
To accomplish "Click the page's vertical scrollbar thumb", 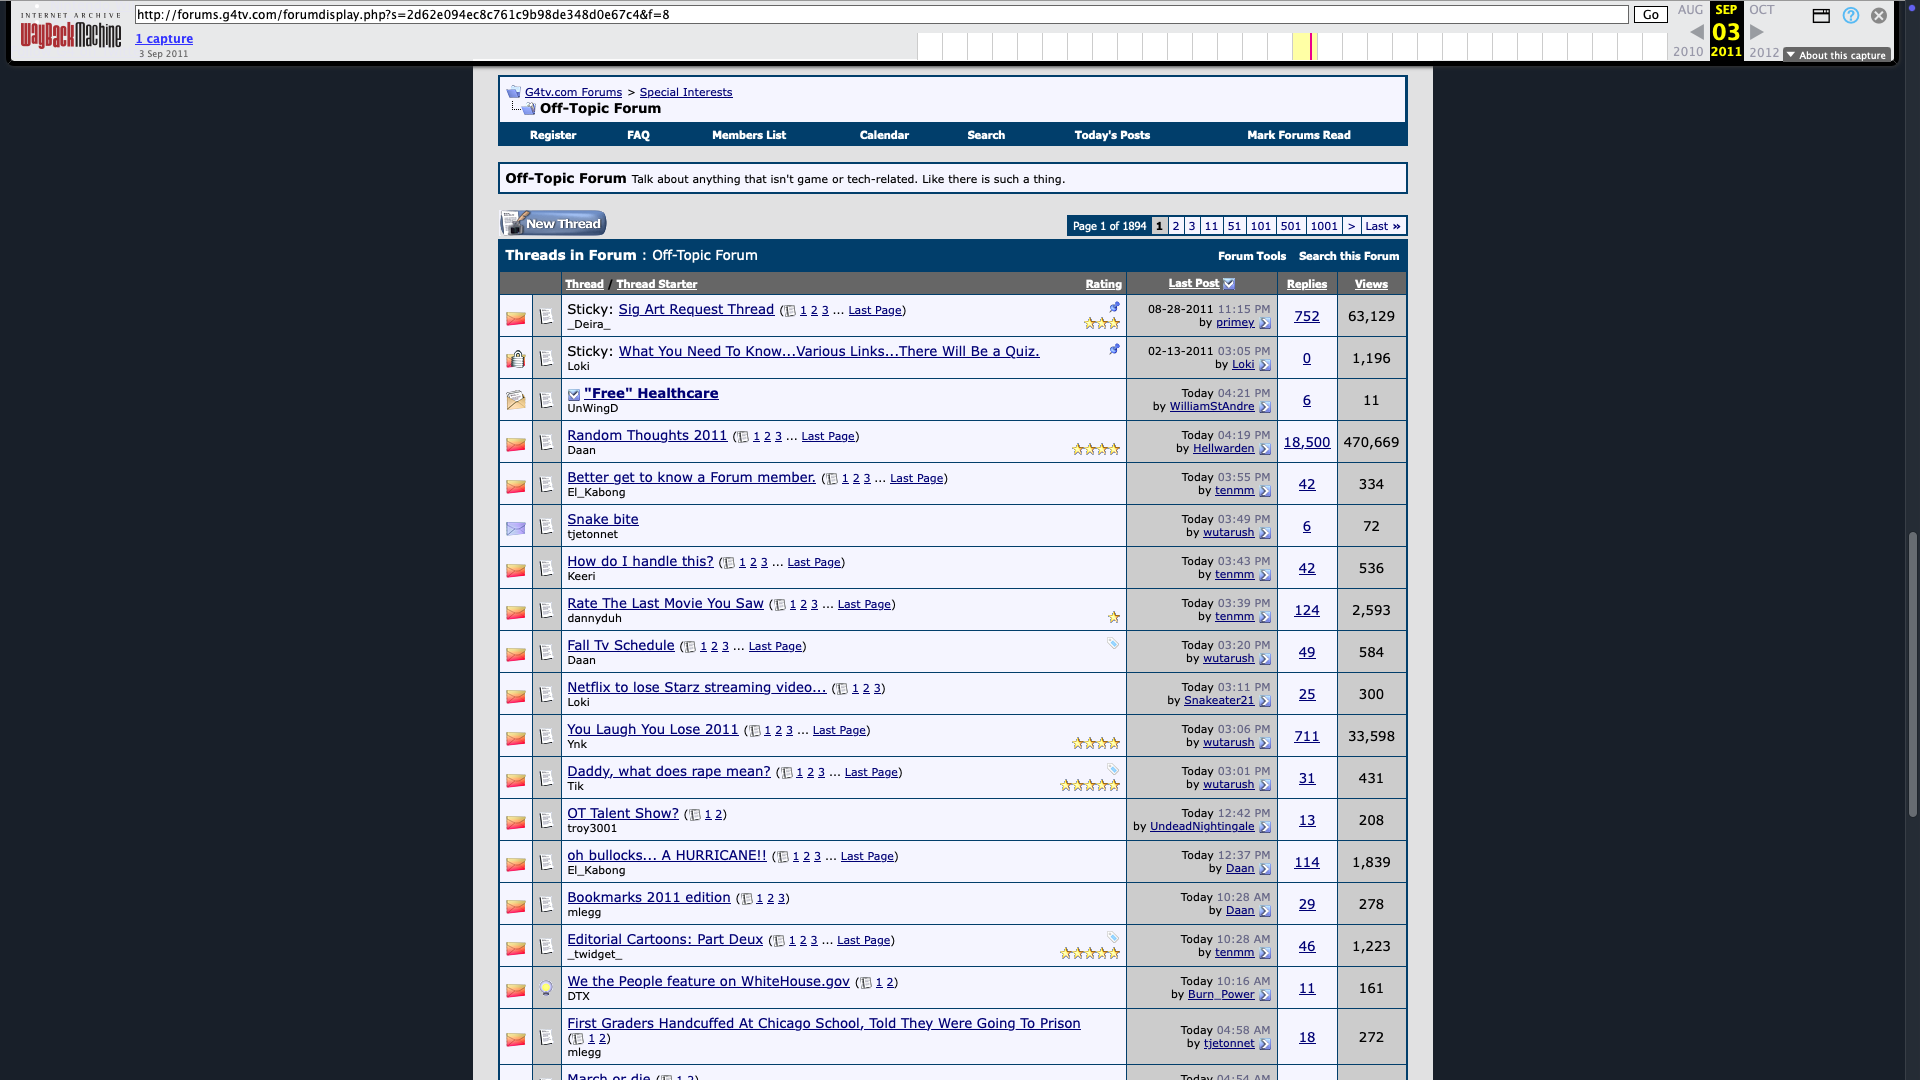I will pos(1913,675).
